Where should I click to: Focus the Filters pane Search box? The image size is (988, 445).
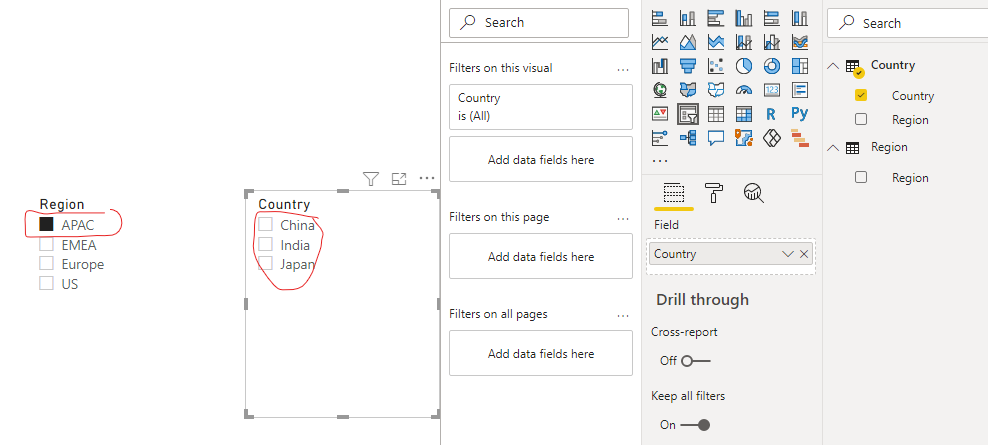pyautogui.click(x=539, y=23)
